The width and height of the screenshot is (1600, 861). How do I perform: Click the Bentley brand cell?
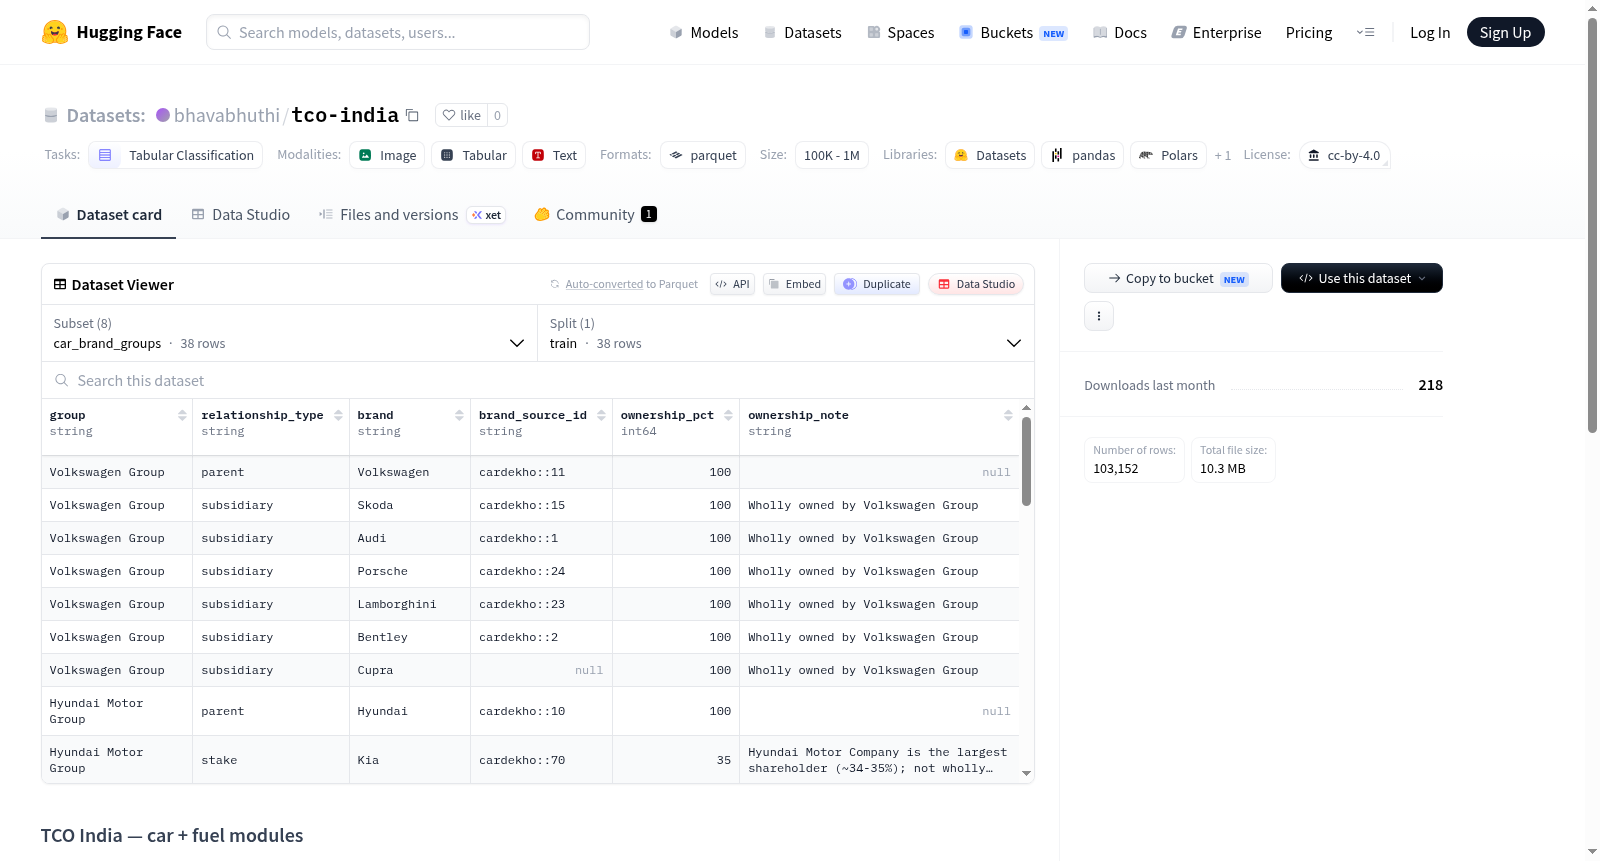pos(410,637)
